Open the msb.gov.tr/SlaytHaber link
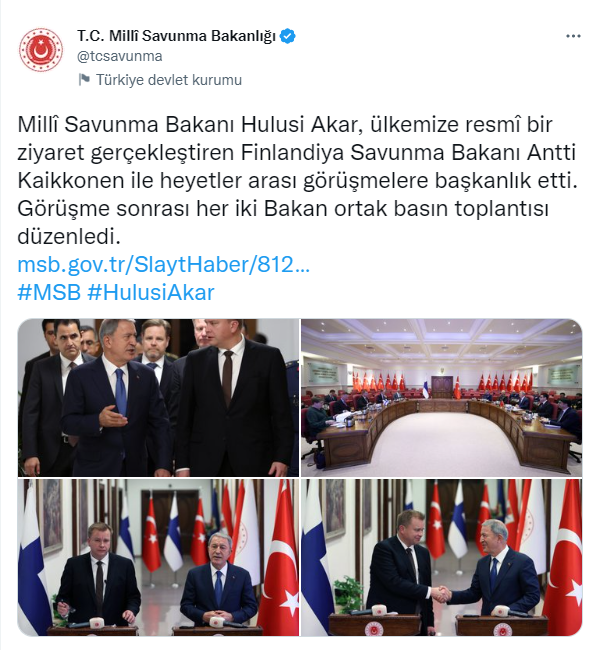The image size is (597, 650). (x=163, y=264)
